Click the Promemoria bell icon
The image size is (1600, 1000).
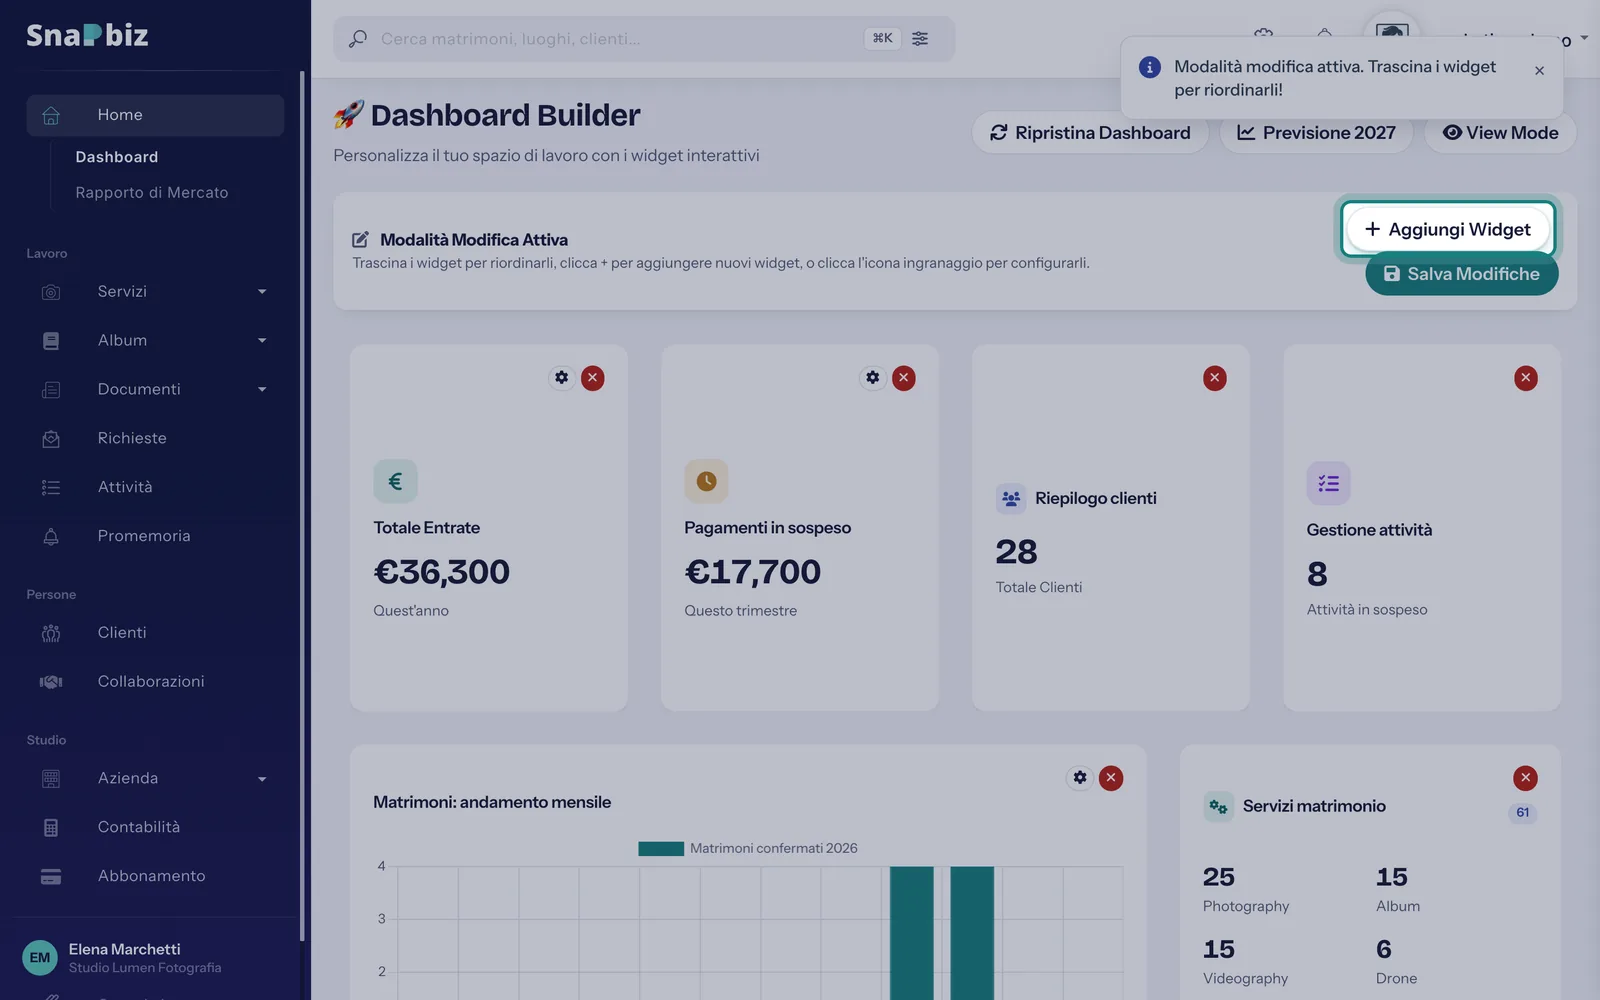(x=51, y=537)
